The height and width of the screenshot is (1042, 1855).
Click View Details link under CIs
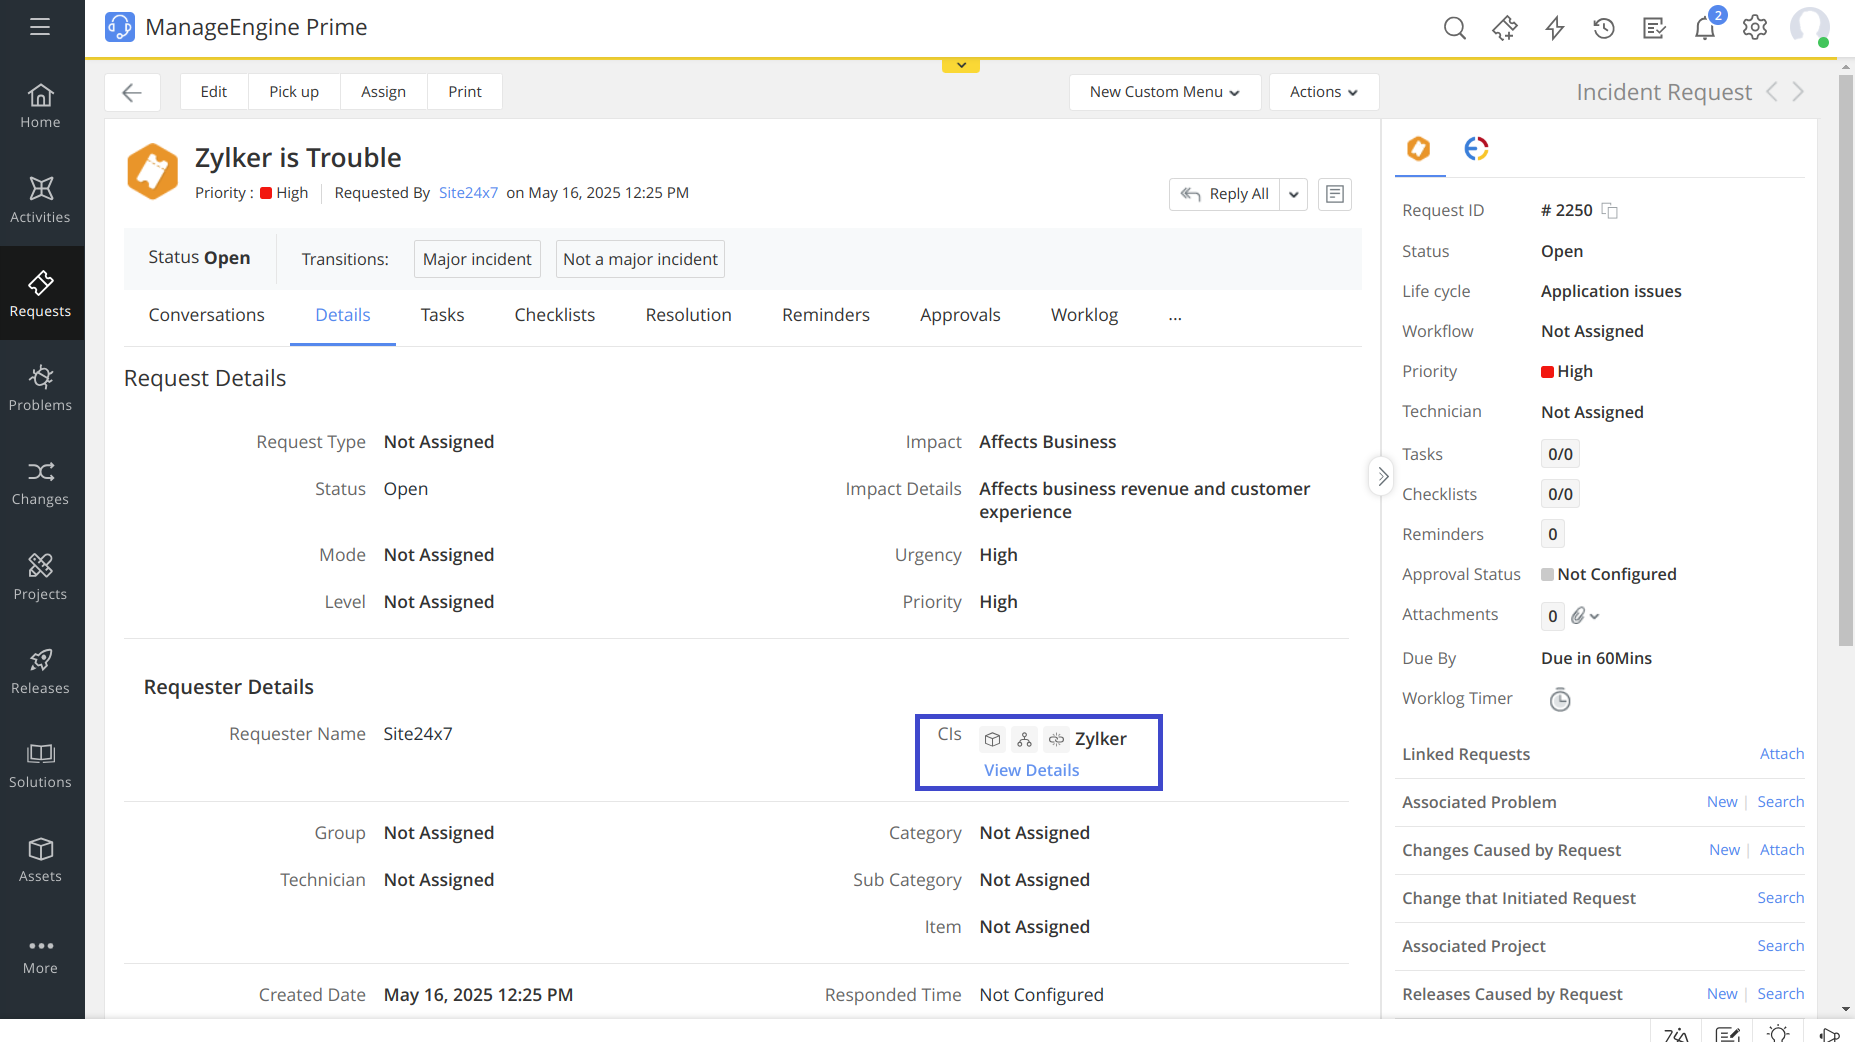point(1031,770)
